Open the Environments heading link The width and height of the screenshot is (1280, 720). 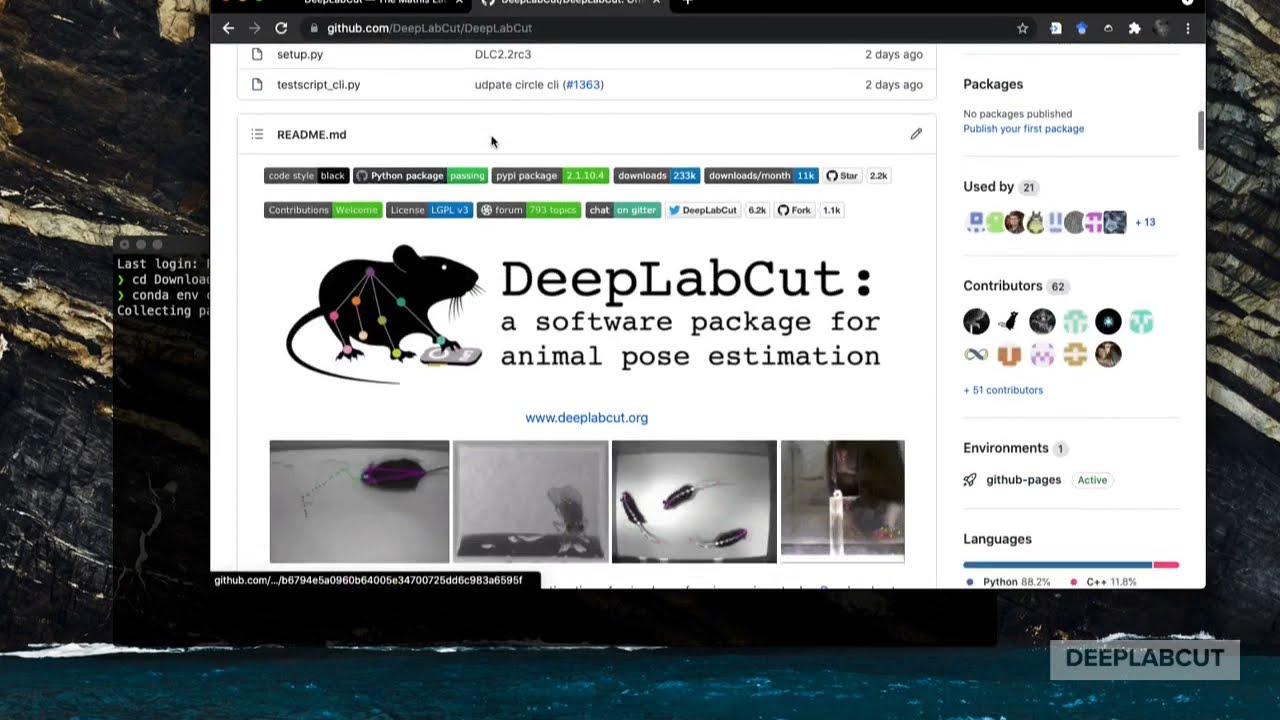[1006, 448]
